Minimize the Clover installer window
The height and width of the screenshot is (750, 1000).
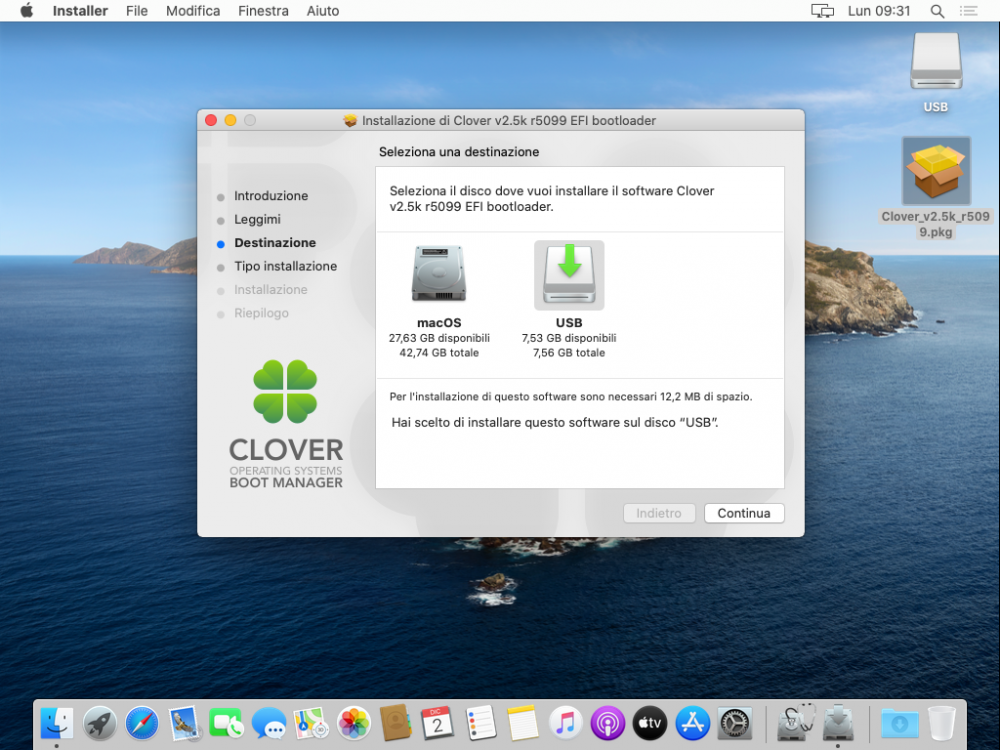[230, 120]
